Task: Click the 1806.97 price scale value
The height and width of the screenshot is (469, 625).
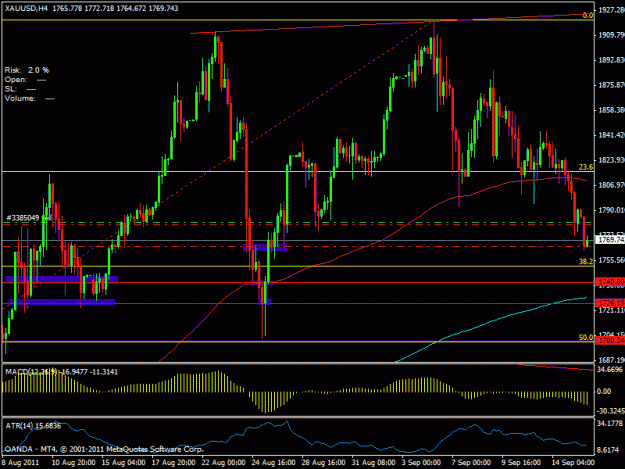Action: point(611,185)
